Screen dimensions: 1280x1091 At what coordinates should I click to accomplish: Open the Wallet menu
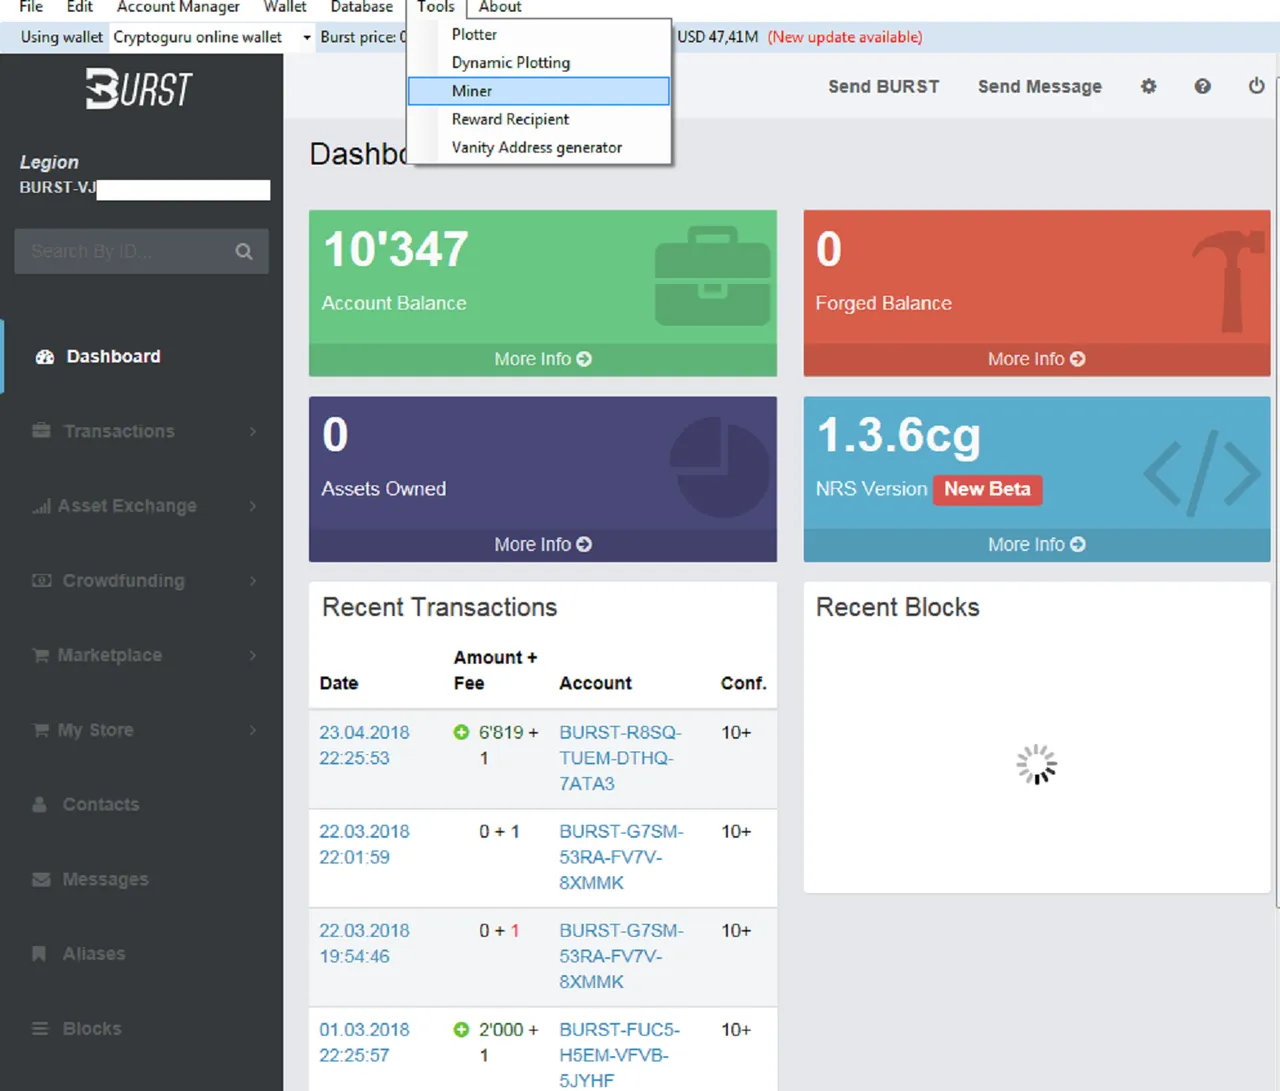285,7
